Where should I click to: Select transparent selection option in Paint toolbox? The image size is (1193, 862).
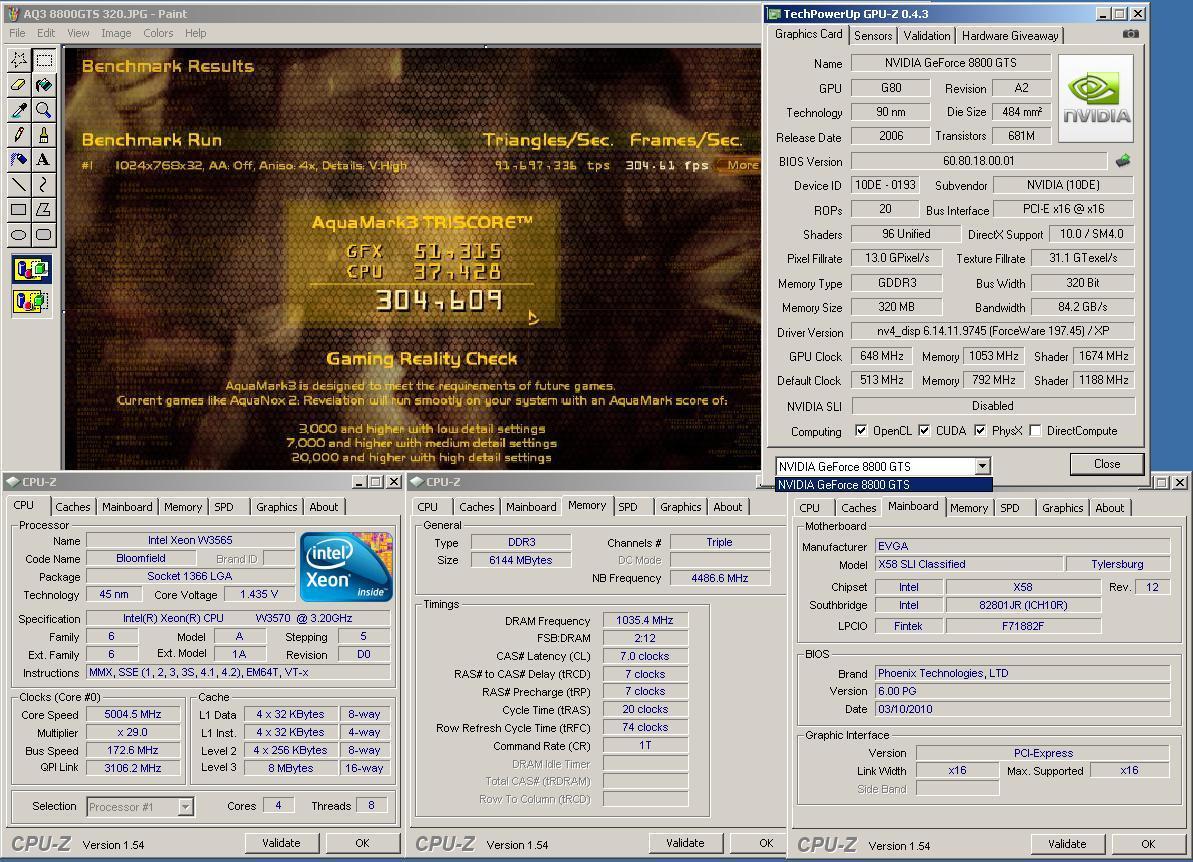[31, 301]
